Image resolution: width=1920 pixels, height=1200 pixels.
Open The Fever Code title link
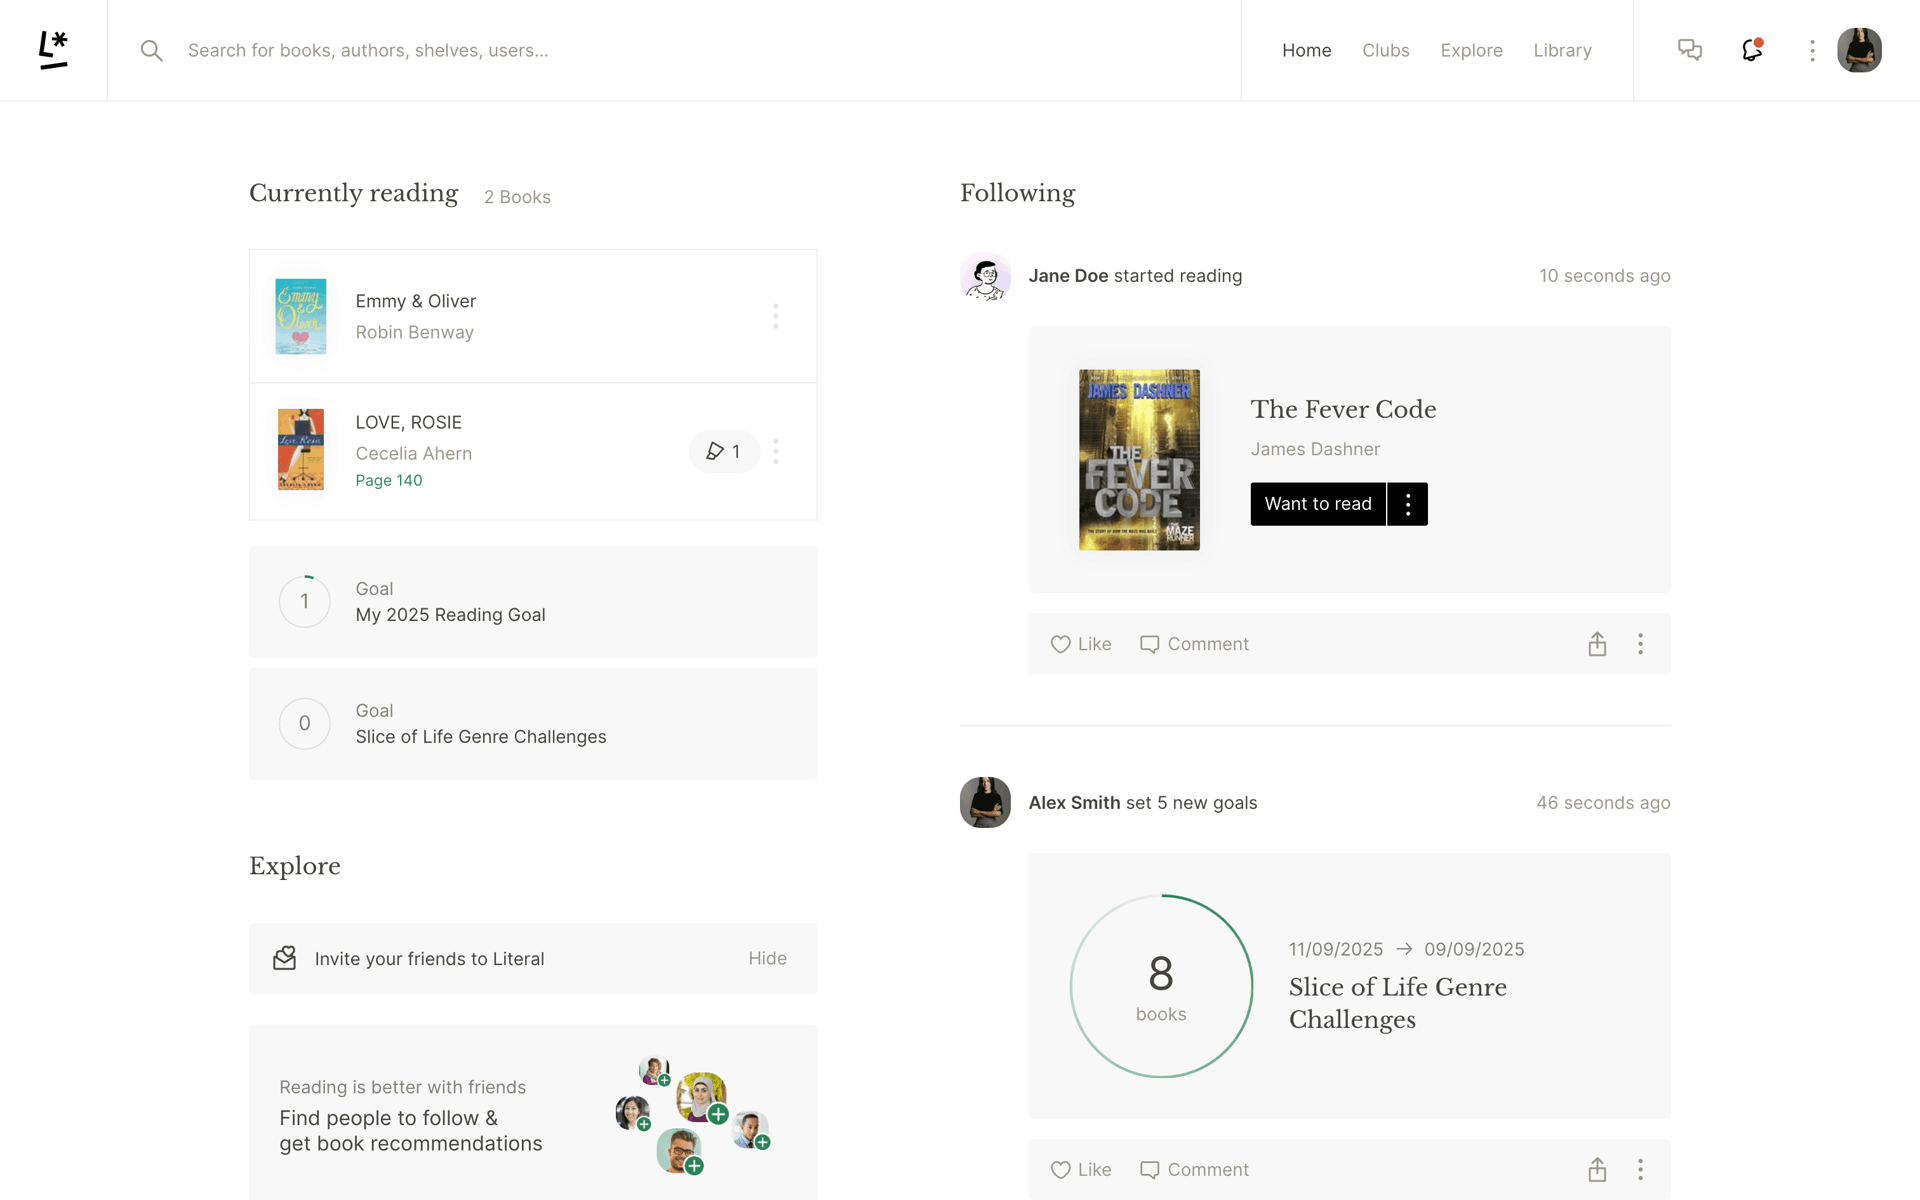[x=1343, y=409]
